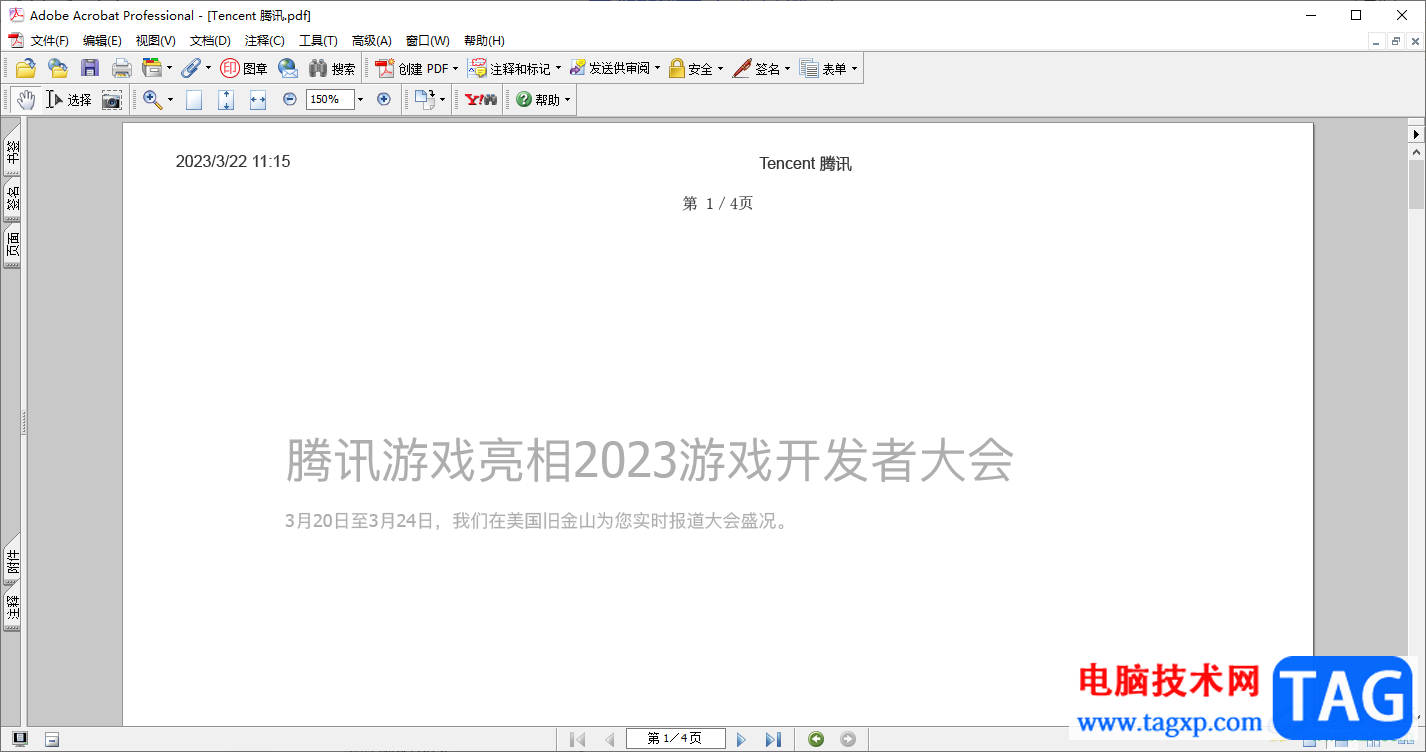
Task: Click the 图章 stamp tool button
Action: tap(244, 68)
